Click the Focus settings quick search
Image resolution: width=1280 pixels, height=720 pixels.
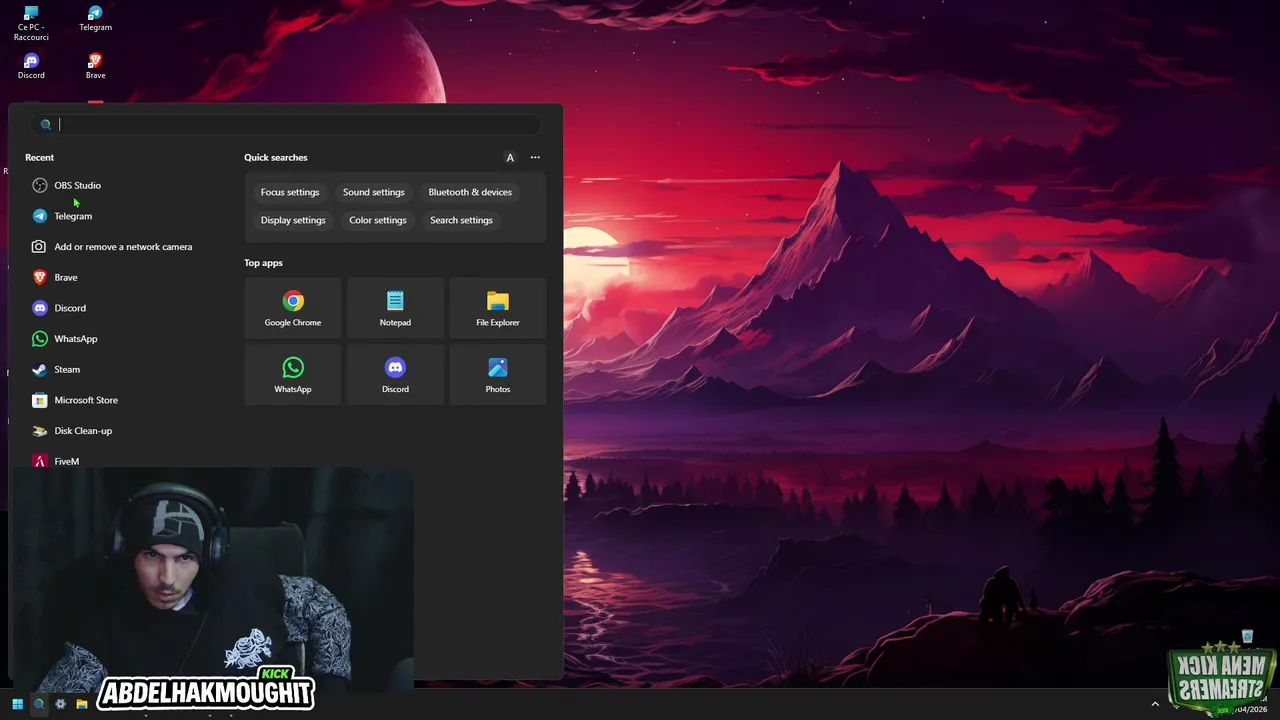pos(290,192)
